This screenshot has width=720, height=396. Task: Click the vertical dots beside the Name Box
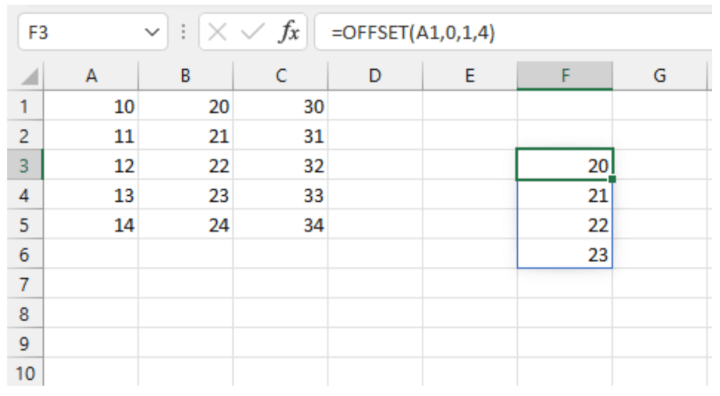click(x=183, y=32)
